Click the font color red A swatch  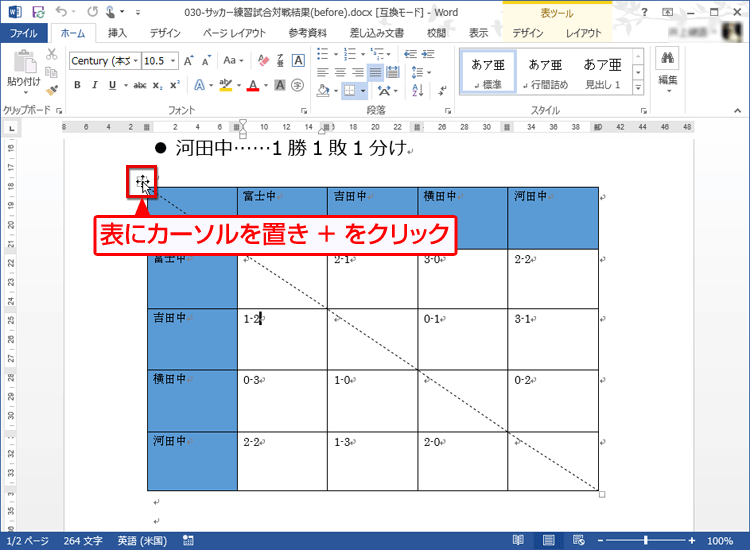tap(253, 86)
